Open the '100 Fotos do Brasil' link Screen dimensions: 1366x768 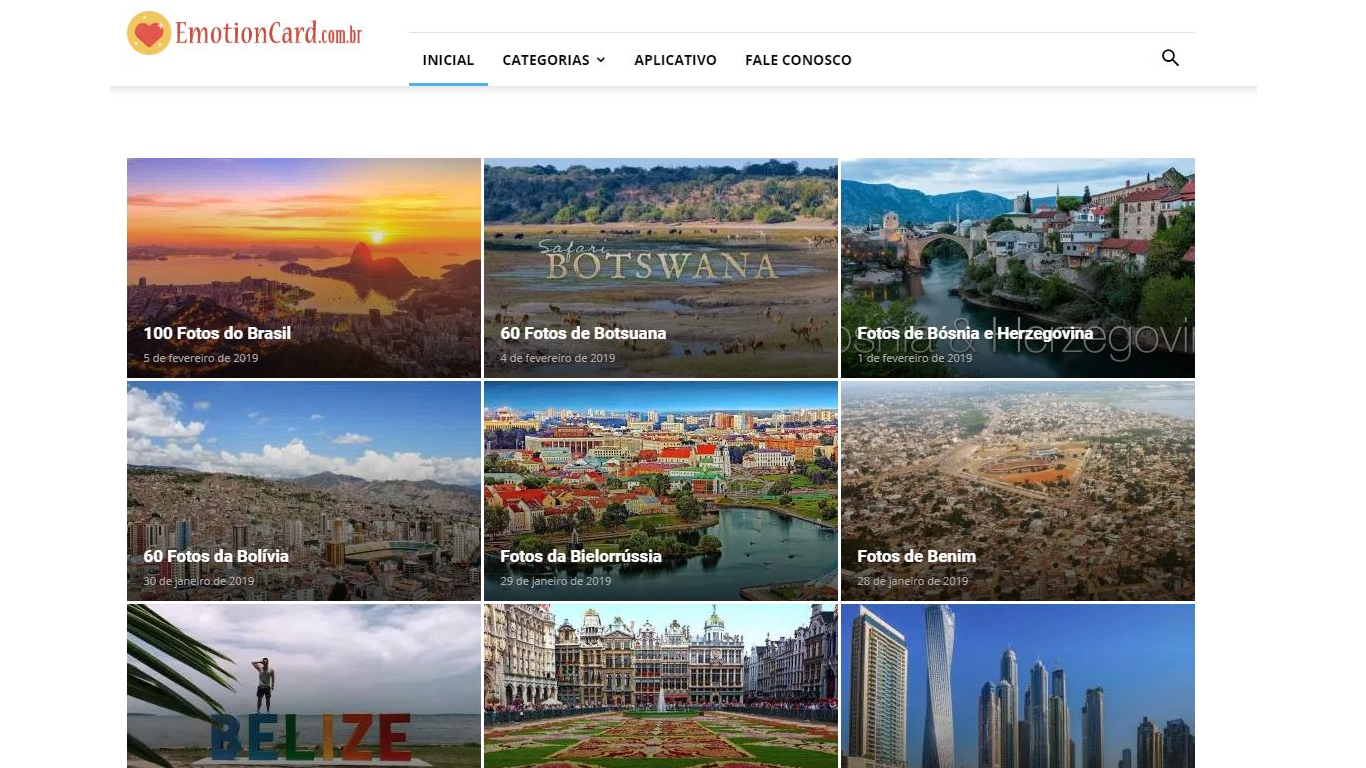pyautogui.click(x=217, y=333)
